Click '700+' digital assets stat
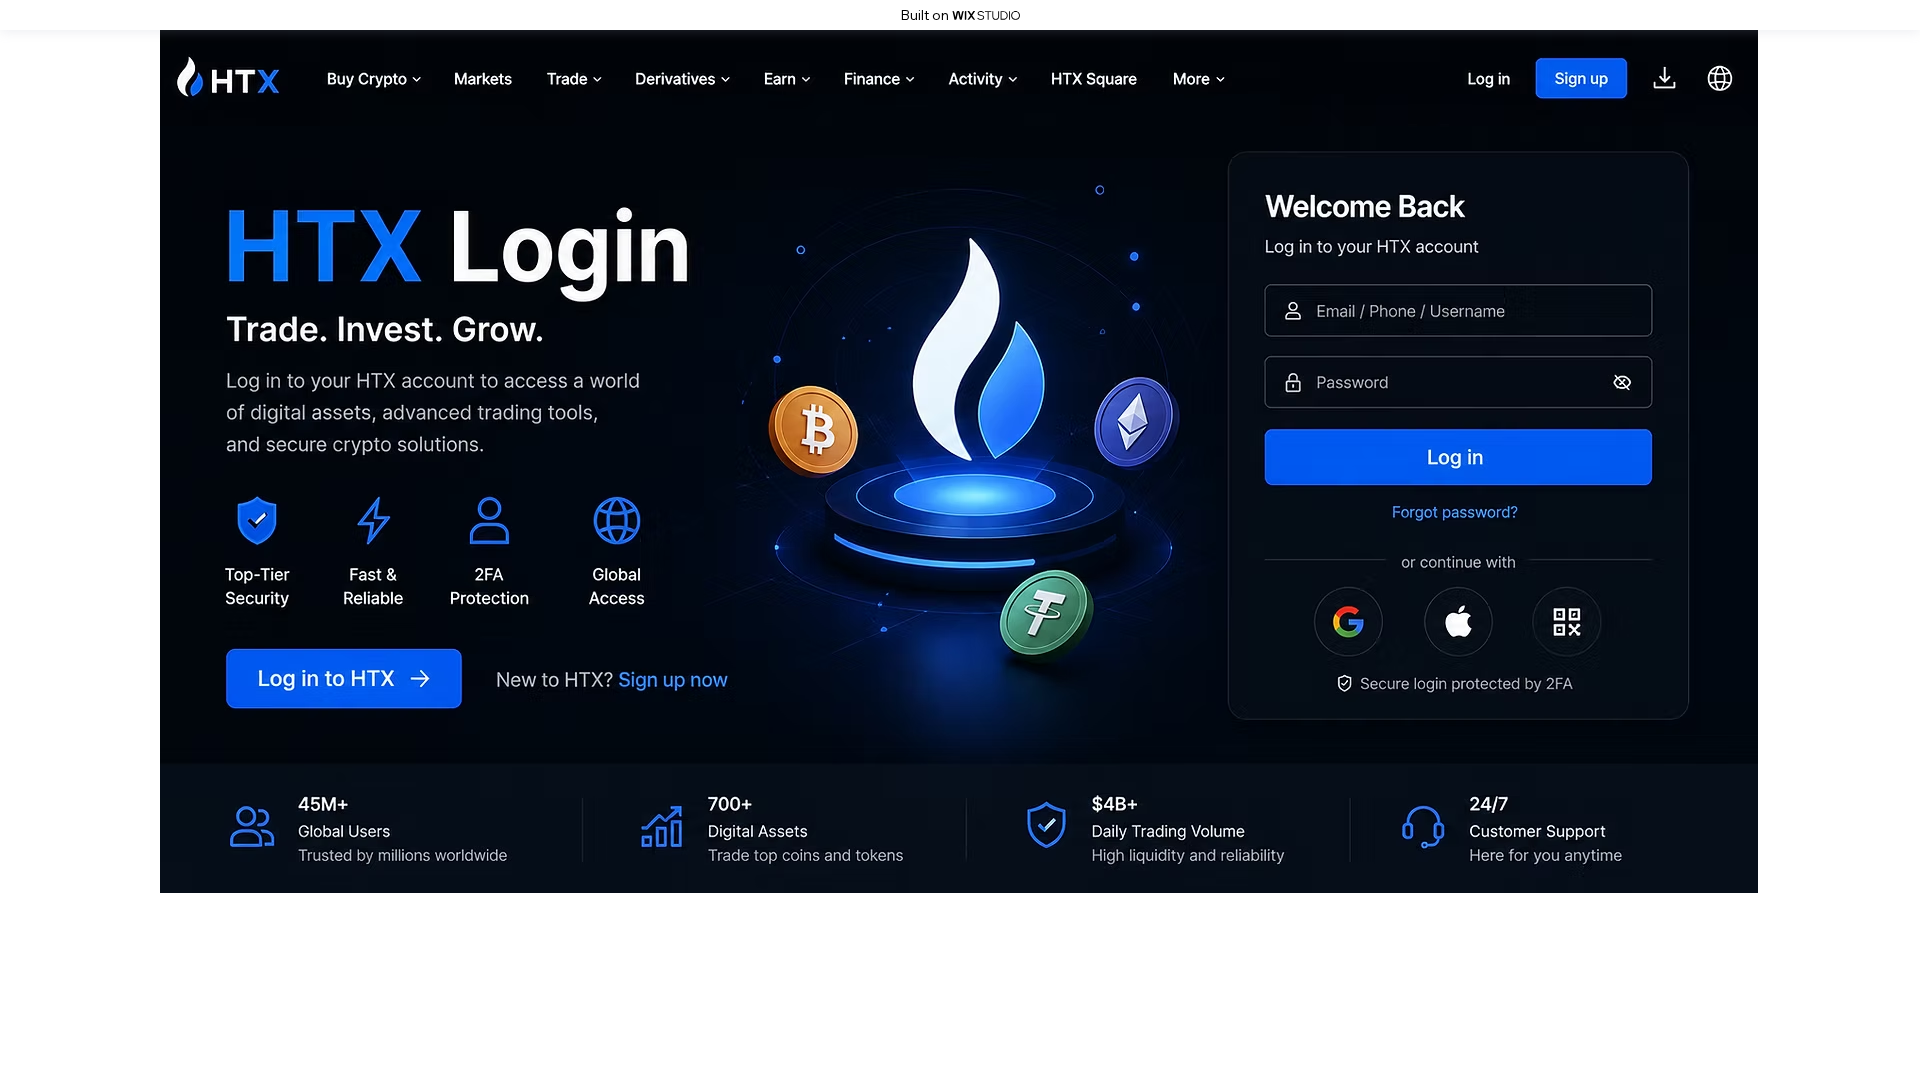The height and width of the screenshot is (1080, 1920). [729, 804]
